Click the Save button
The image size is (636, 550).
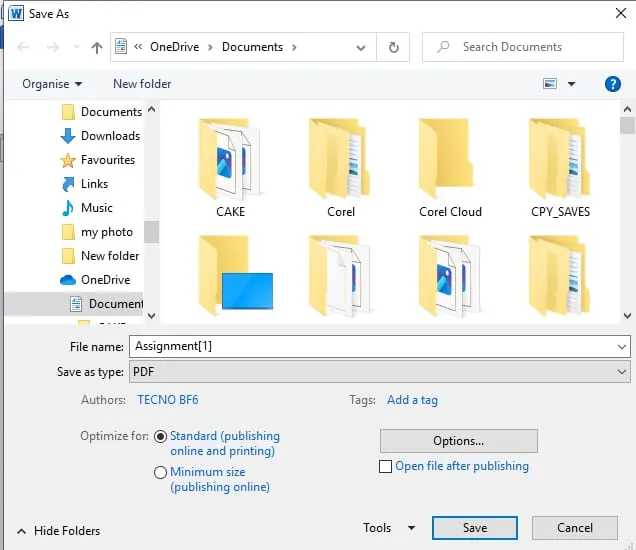475,528
